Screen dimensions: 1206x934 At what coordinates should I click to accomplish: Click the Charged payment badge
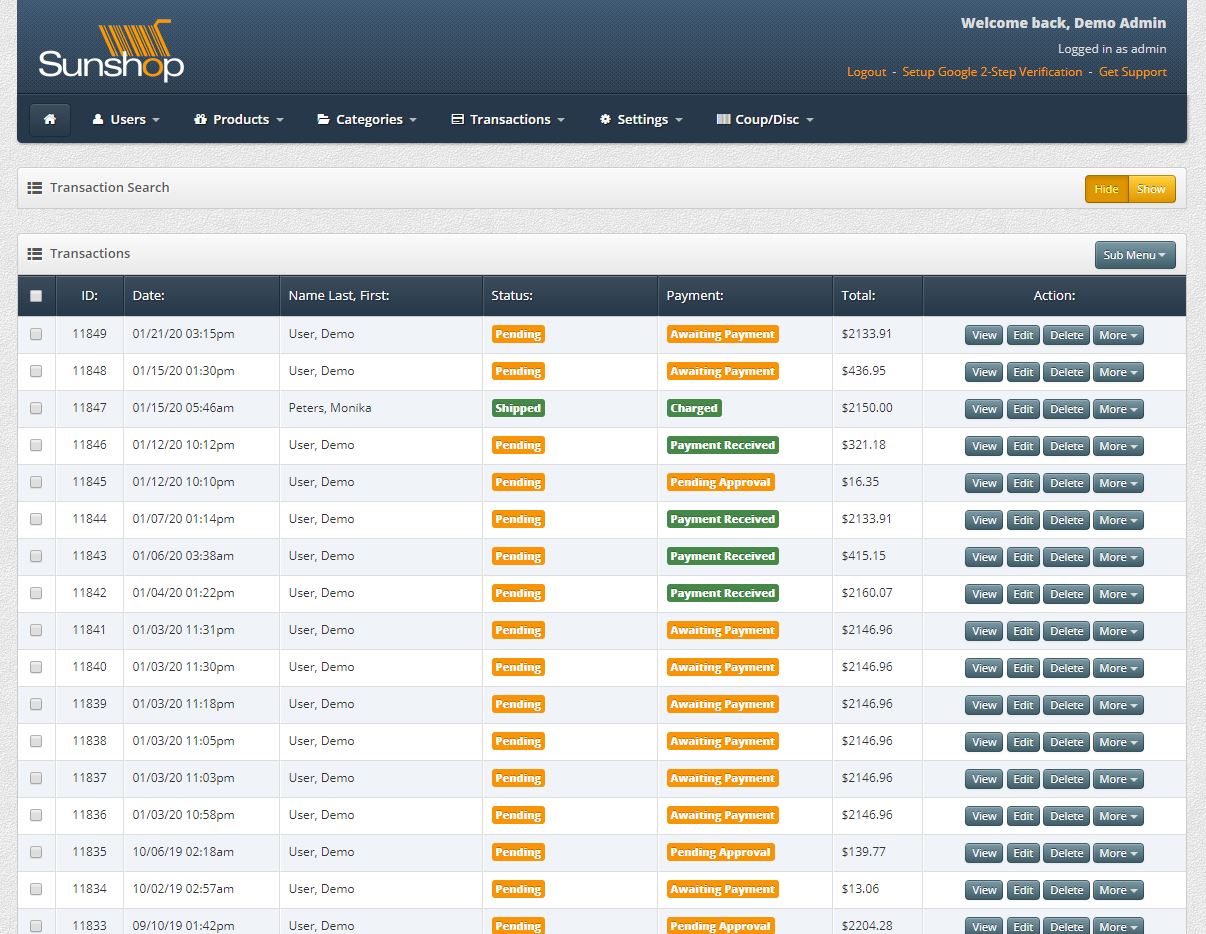[x=694, y=408]
